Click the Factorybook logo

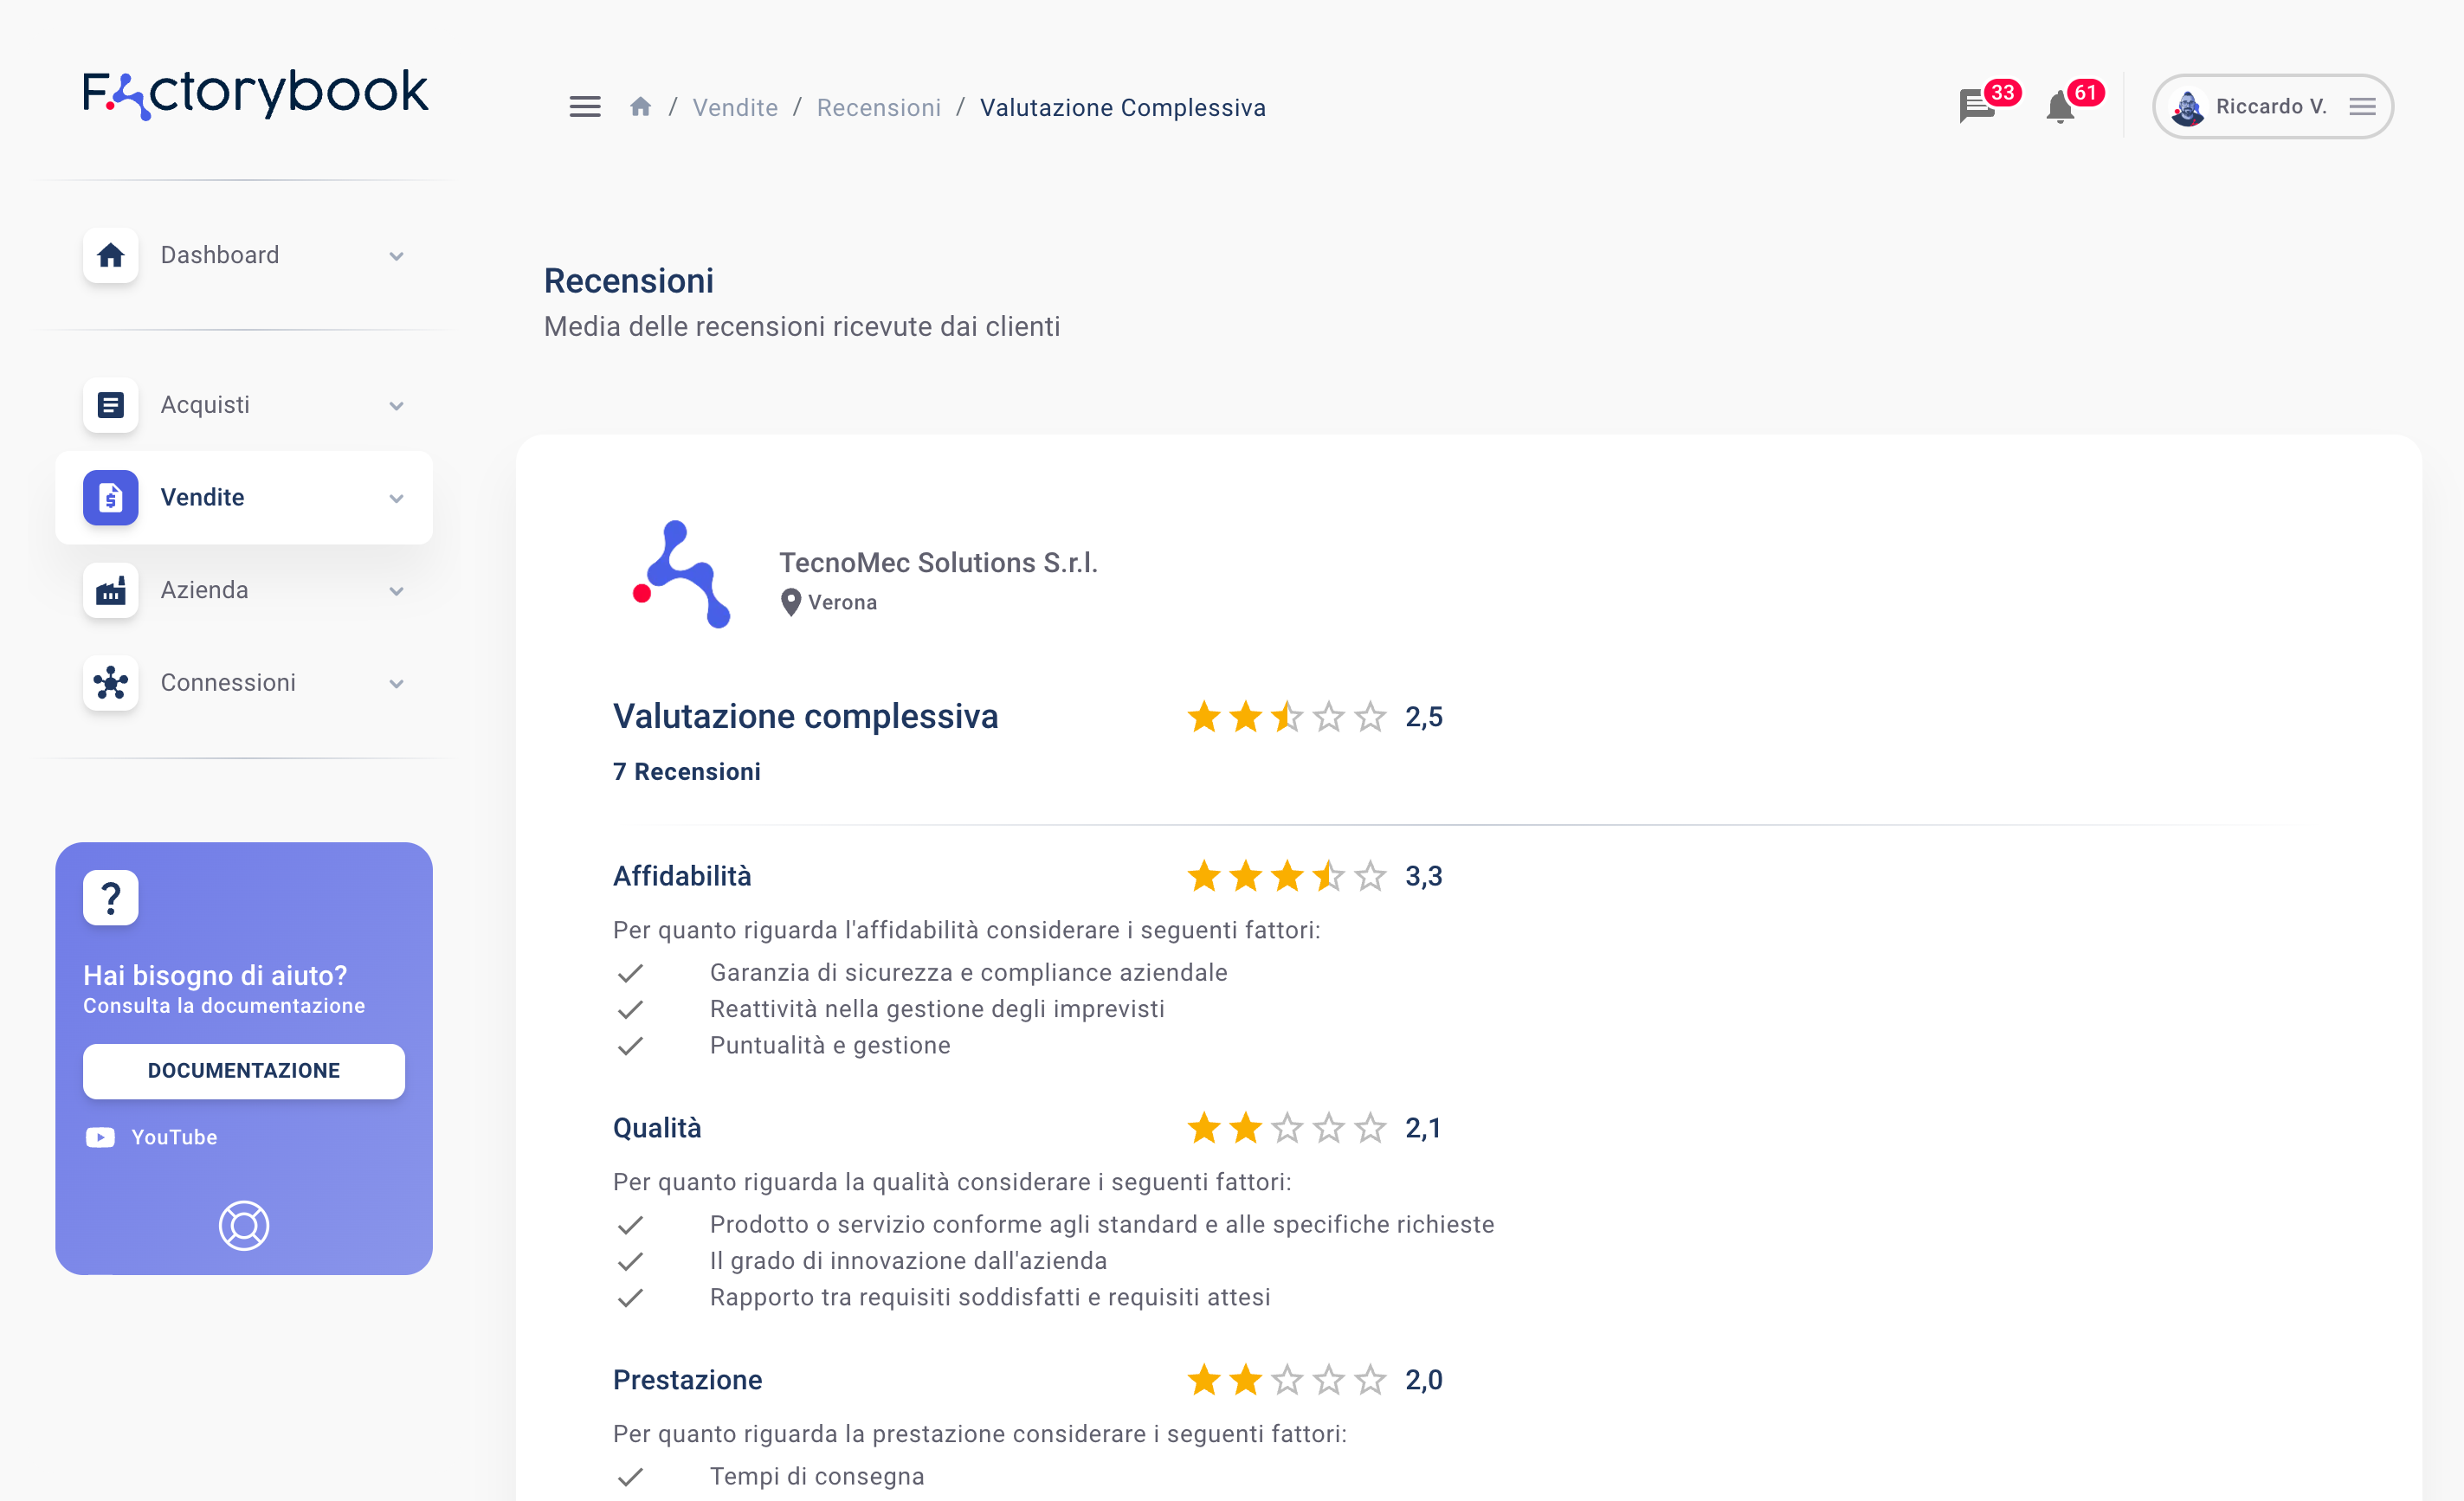click(255, 93)
